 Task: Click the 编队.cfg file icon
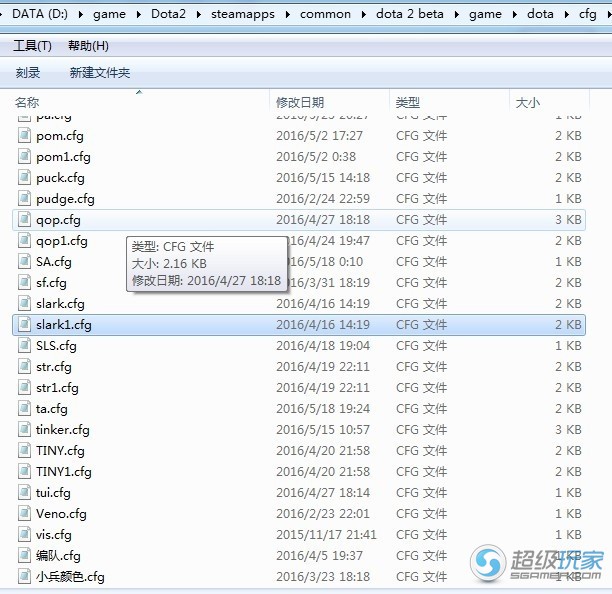click(x=24, y=556)
